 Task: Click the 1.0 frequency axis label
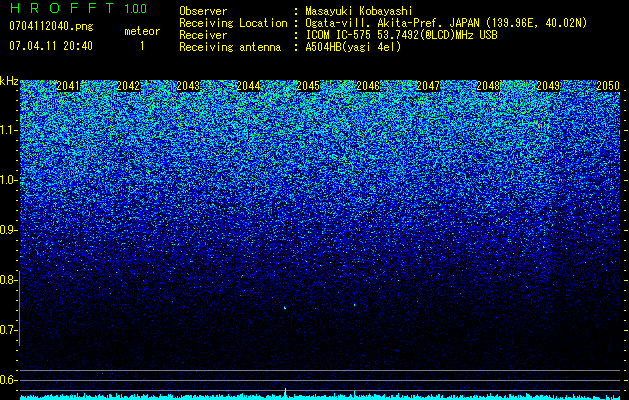(8, 180)
